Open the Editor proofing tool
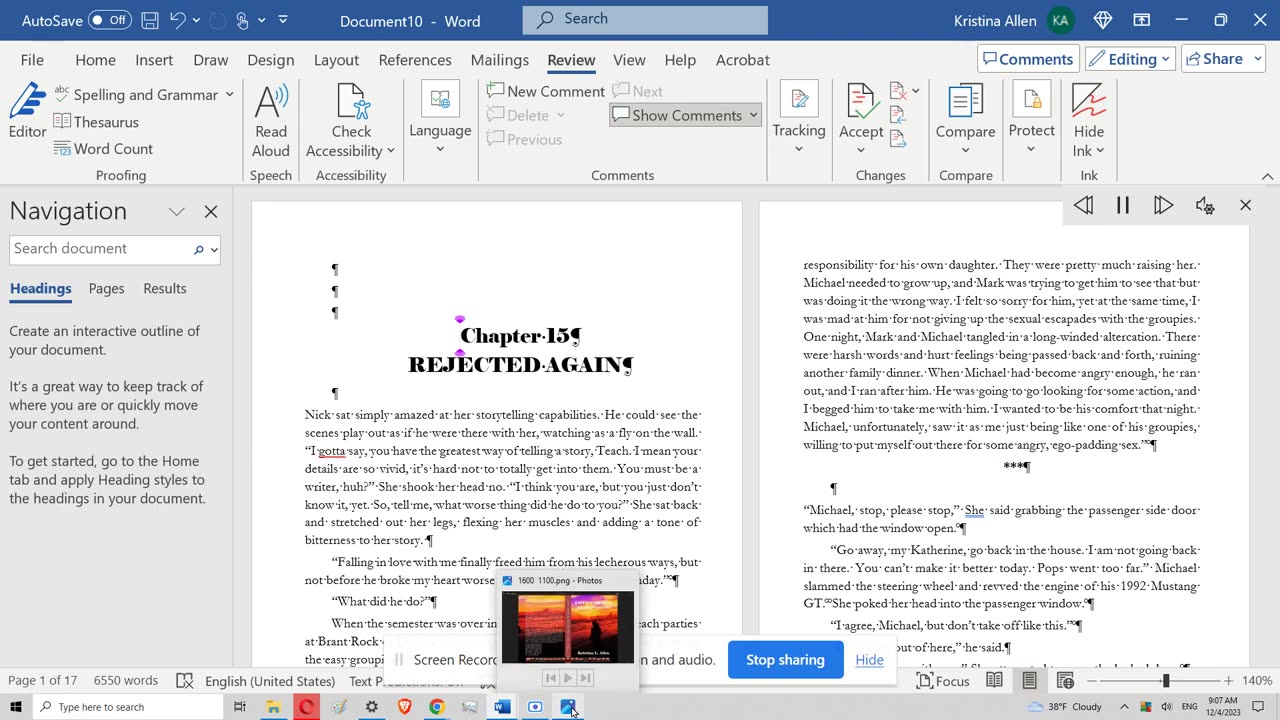This screenshot has height=720, width=1280. point(27,112)
